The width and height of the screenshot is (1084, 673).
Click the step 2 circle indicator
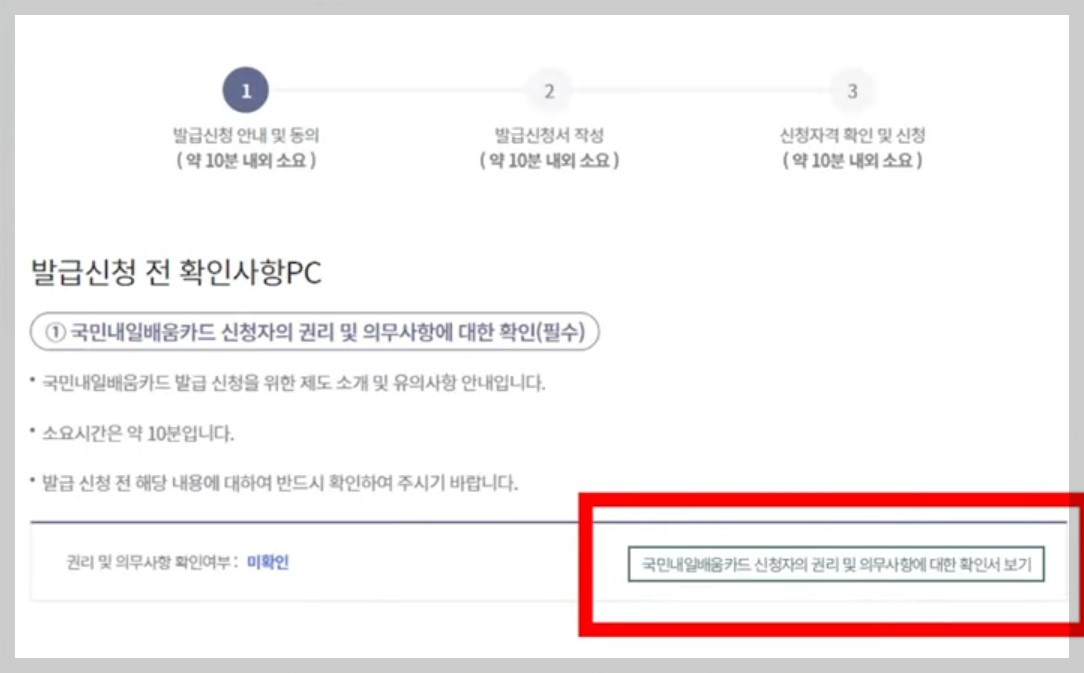pyautogui.click(x=549, y=91)
